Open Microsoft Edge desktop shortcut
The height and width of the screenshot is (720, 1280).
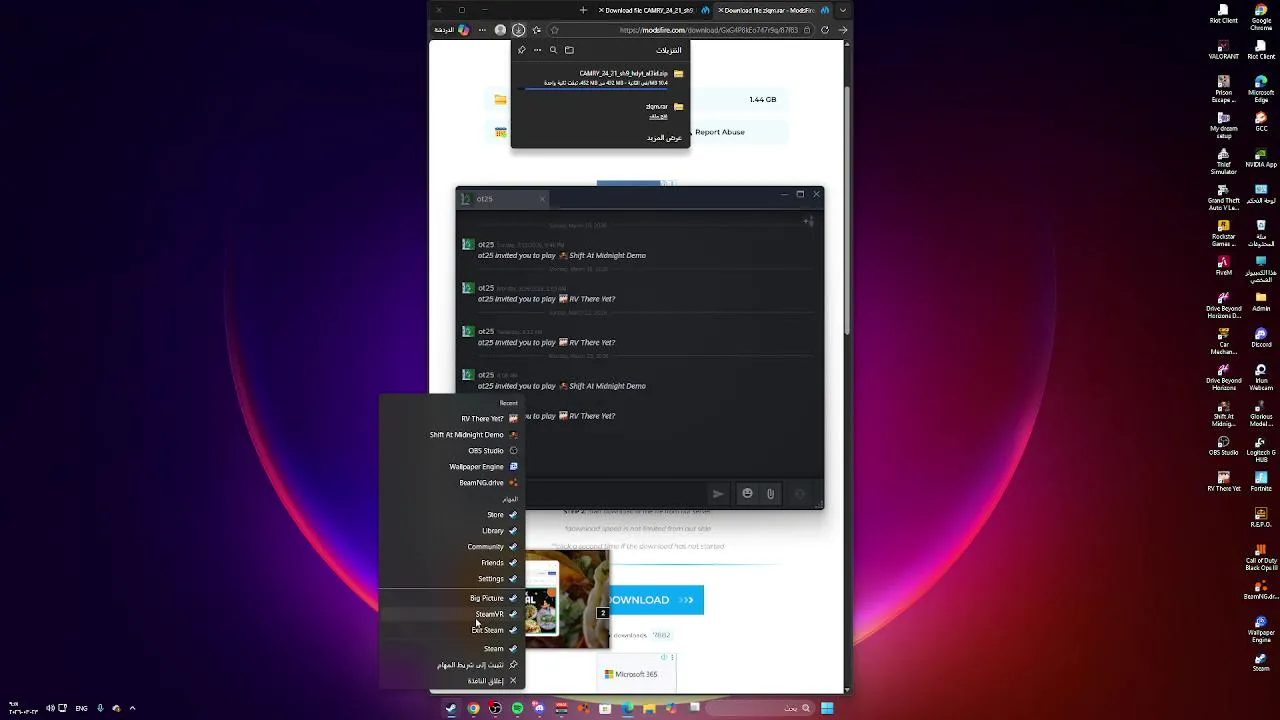pyautogui.click(x=1261, y=89)
